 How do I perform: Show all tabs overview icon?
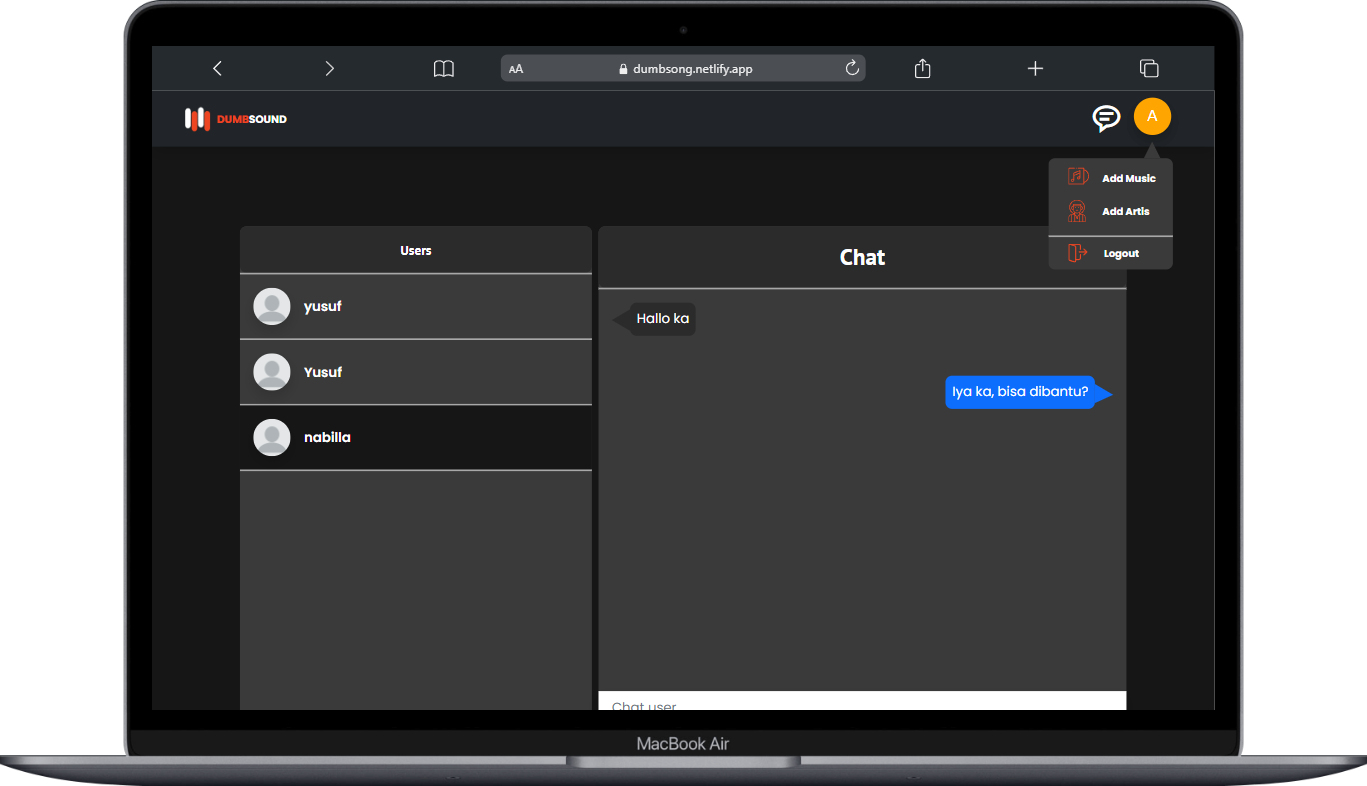[1149, 68]
